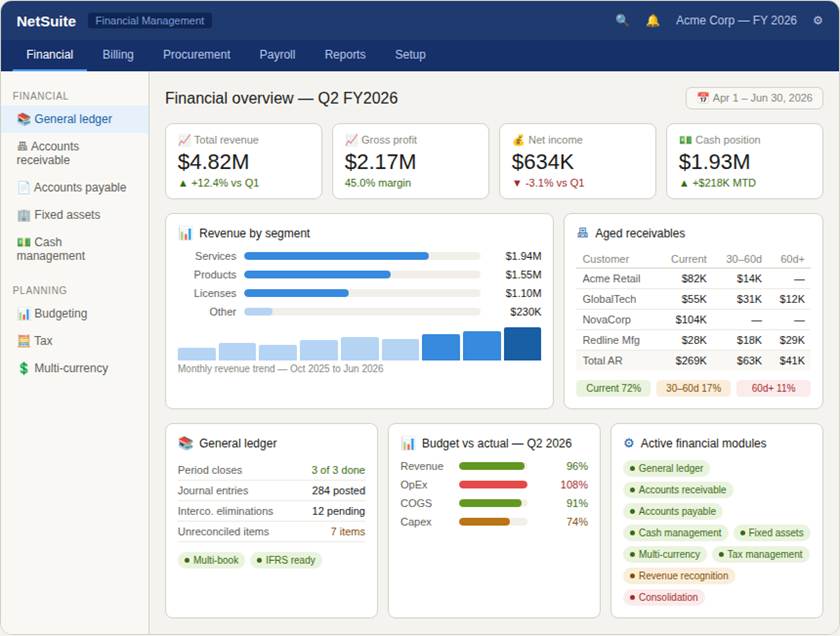Click the Cash position card icon

tap(685, 140)
